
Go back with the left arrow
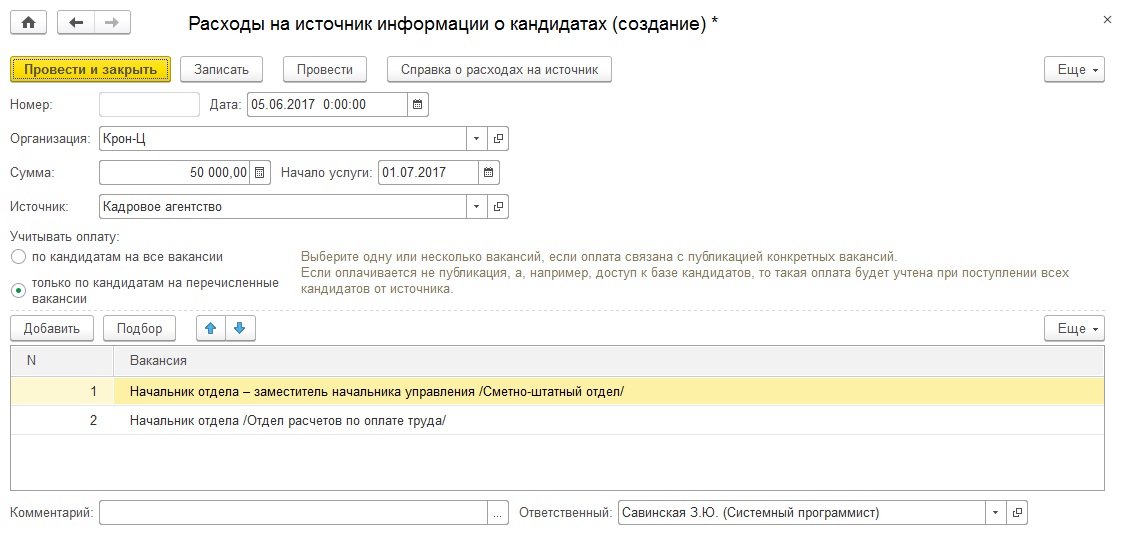[x=76, y=22]
